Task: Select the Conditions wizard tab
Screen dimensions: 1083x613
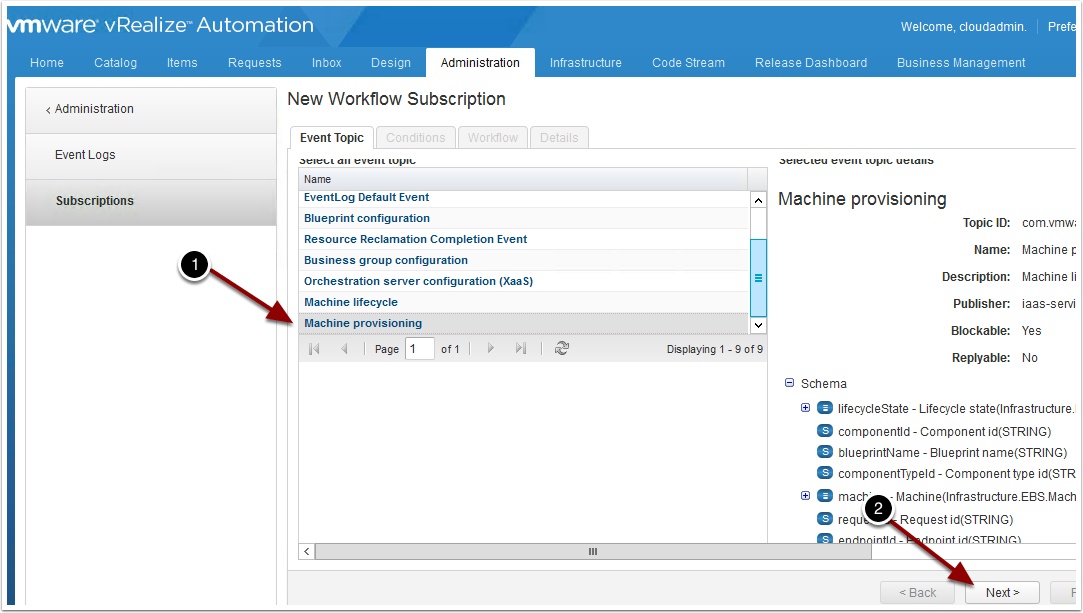Action: pyautogui.click(x=416, y=137)
